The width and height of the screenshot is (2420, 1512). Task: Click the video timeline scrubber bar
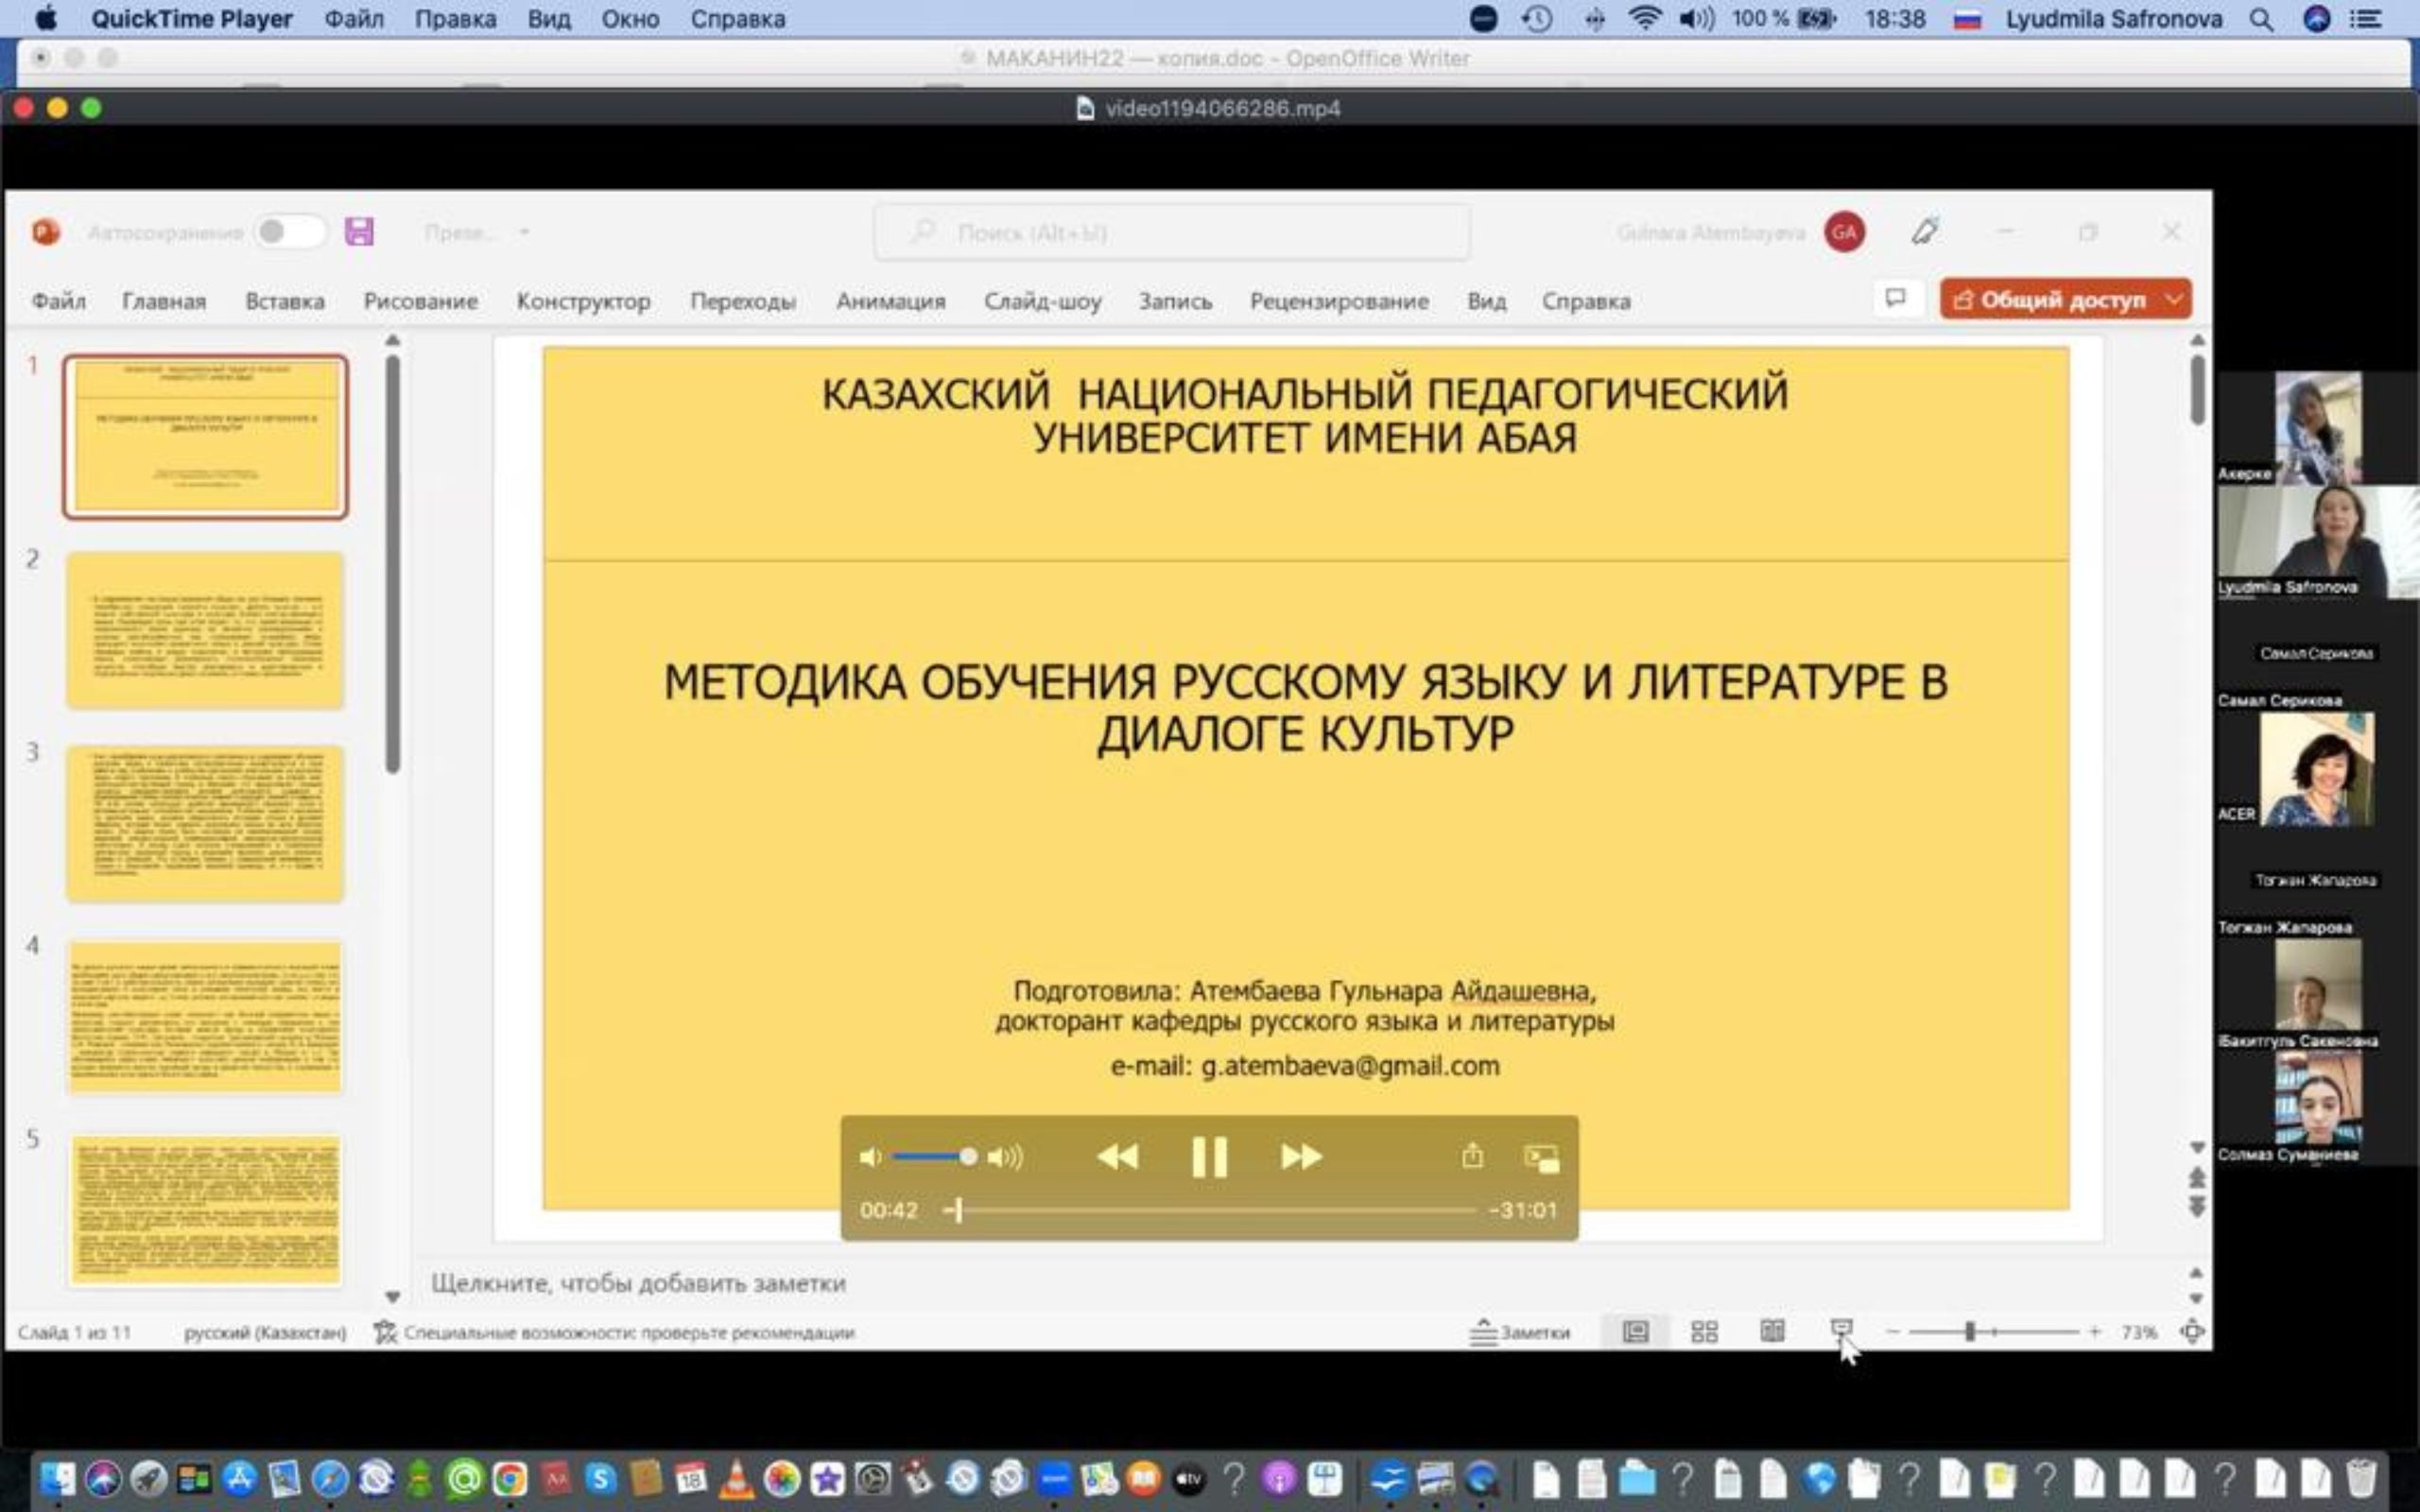click(x=1210, y=1210)
